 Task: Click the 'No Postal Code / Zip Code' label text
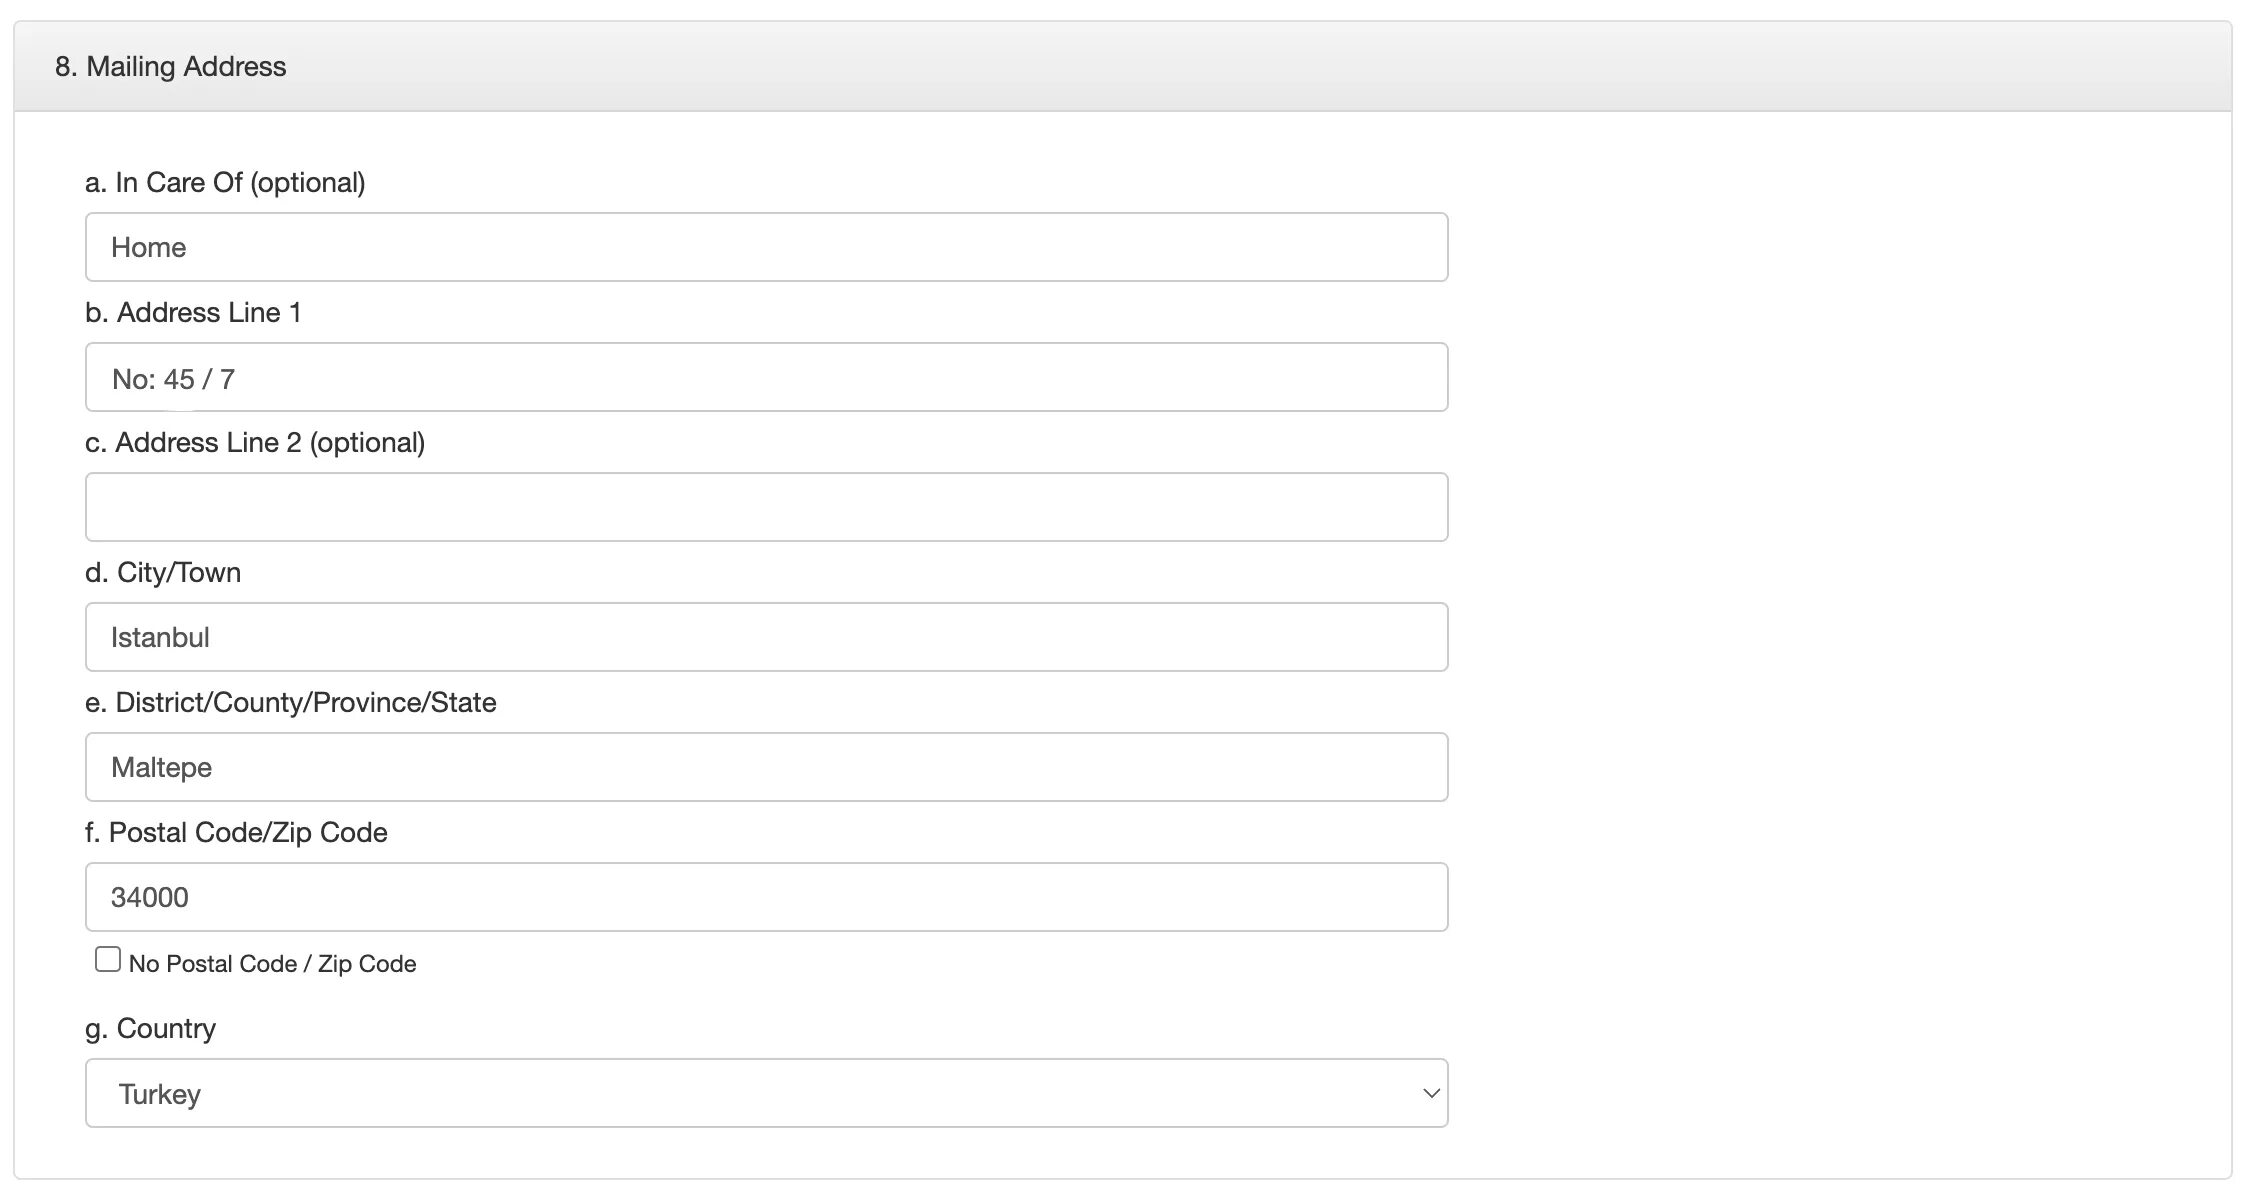click(272, 964)
